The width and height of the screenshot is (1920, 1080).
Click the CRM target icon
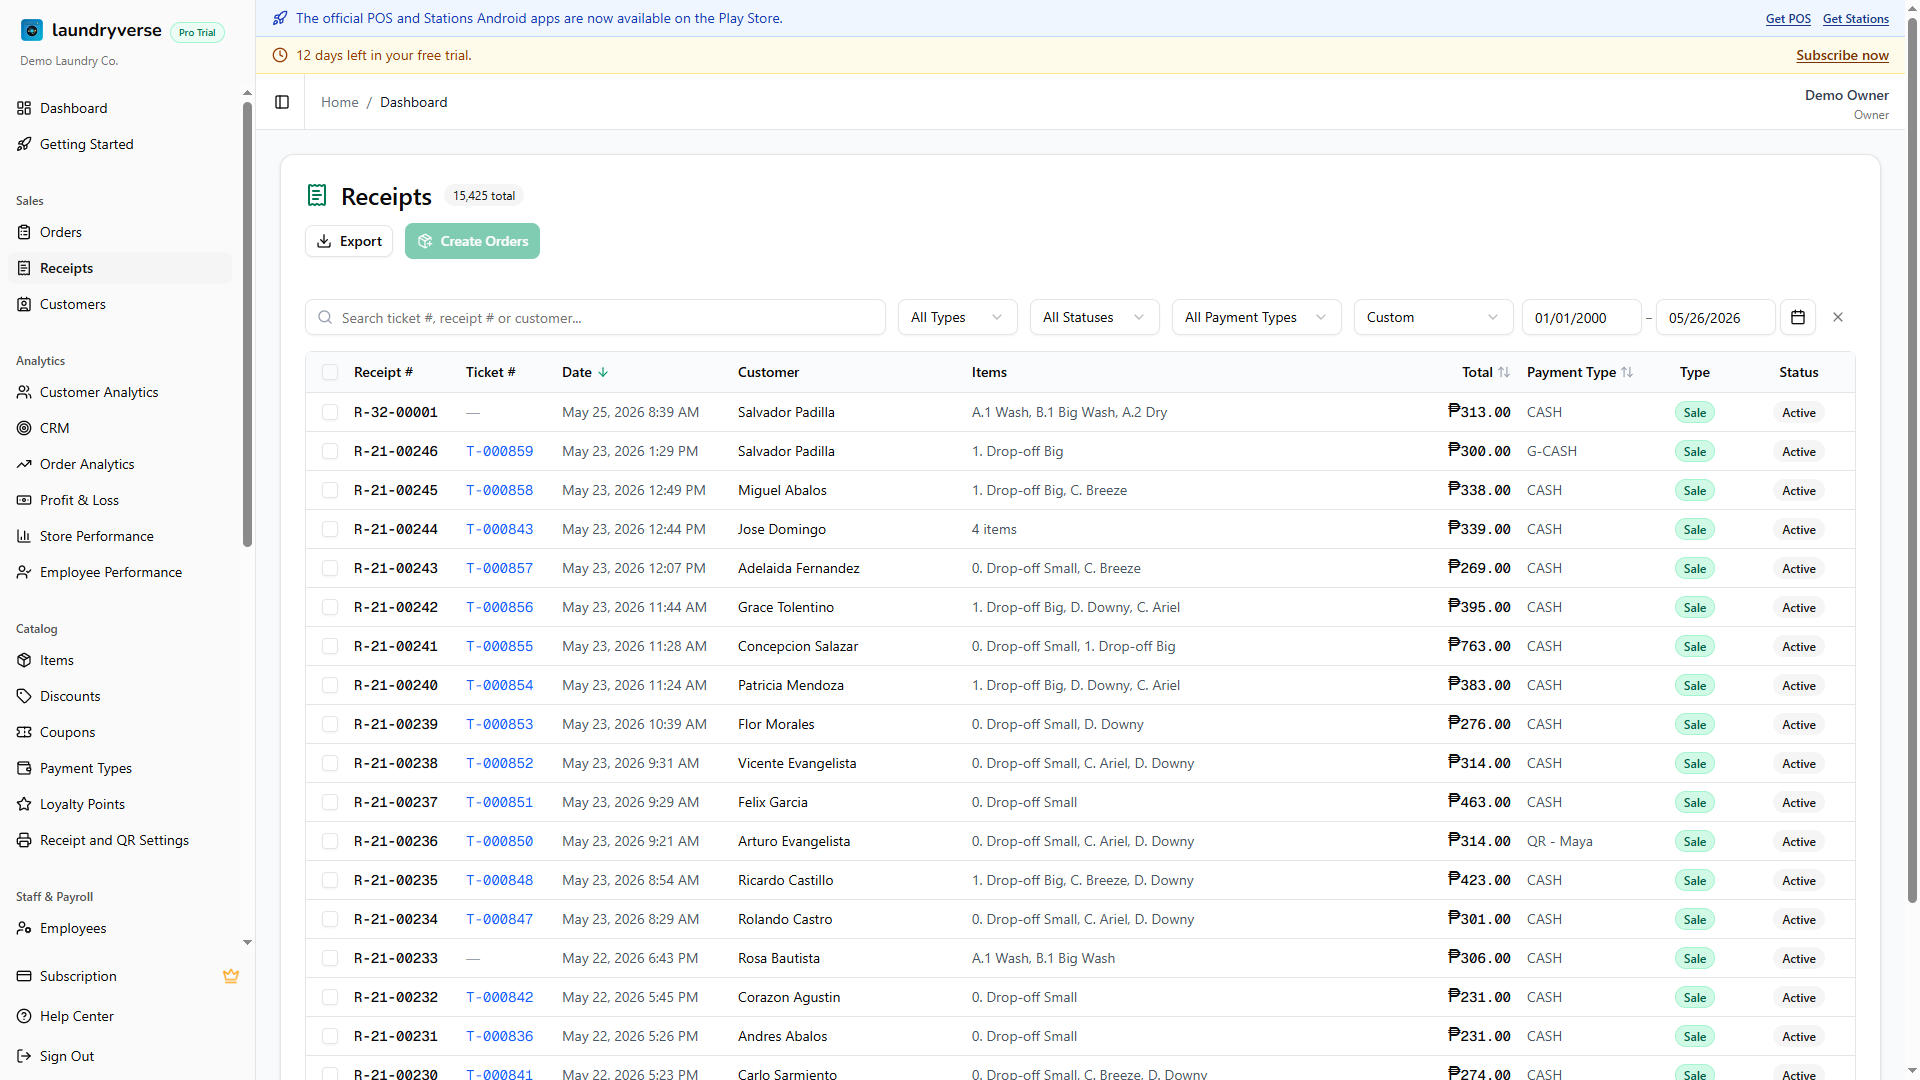(x=24, y=428)
